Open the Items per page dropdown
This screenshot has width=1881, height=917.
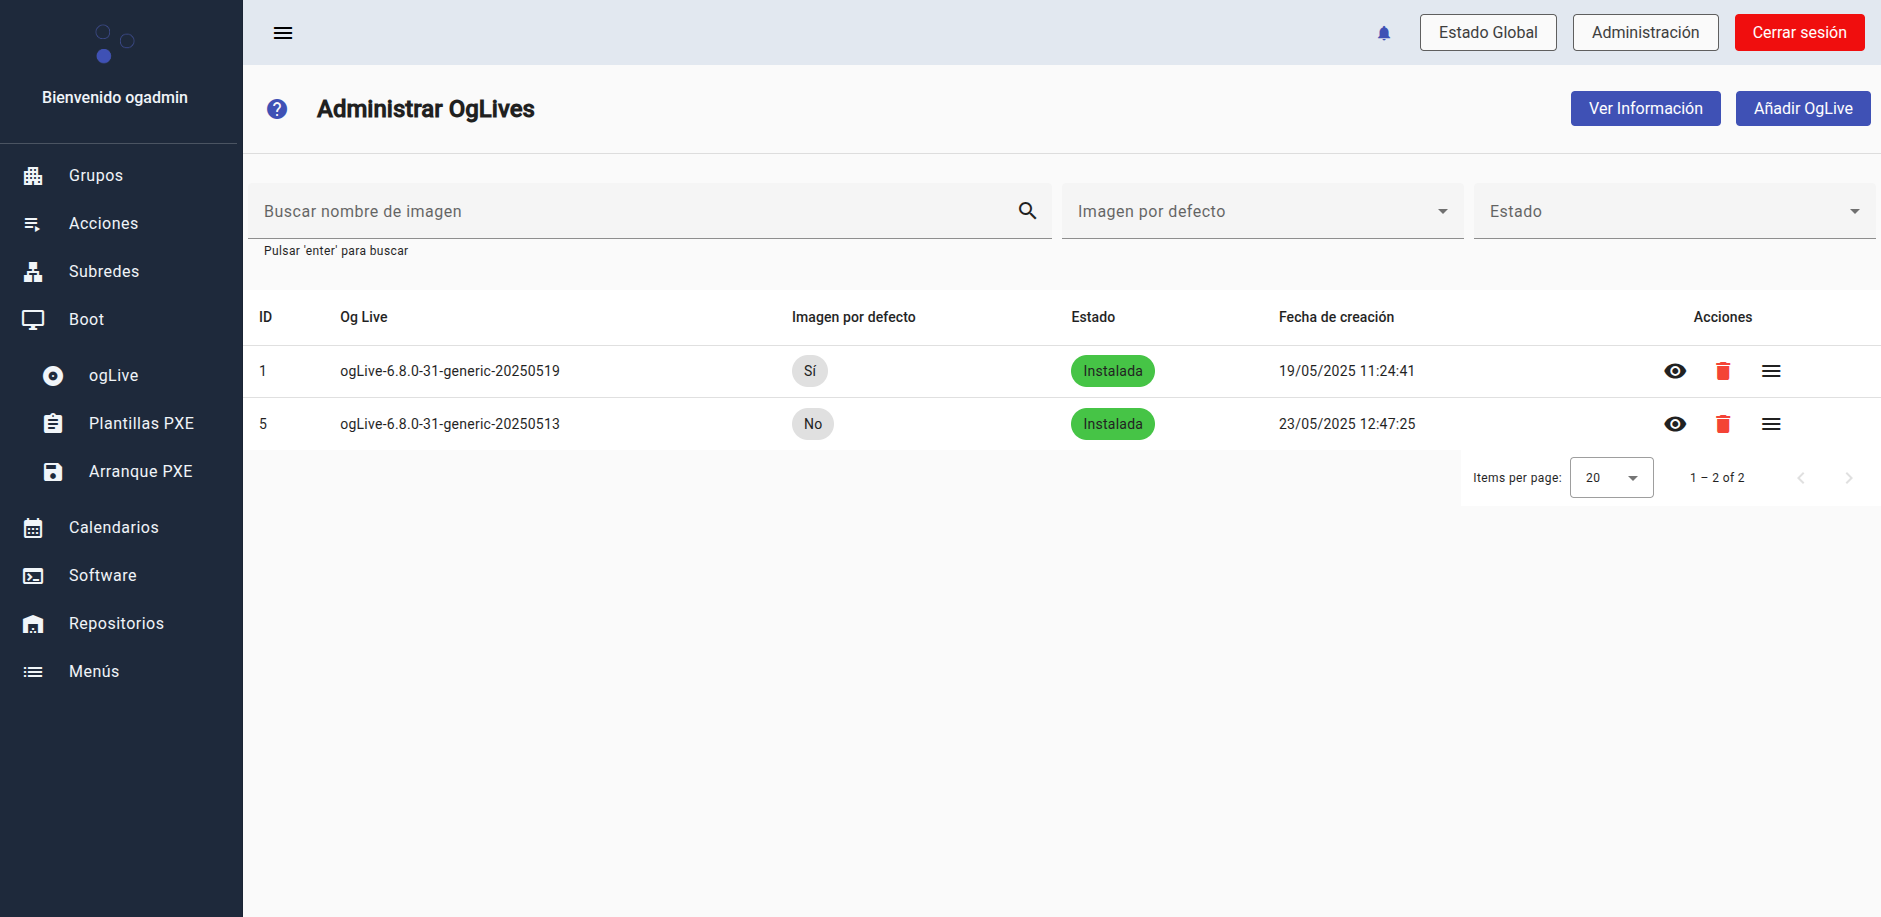[1611, 478]
